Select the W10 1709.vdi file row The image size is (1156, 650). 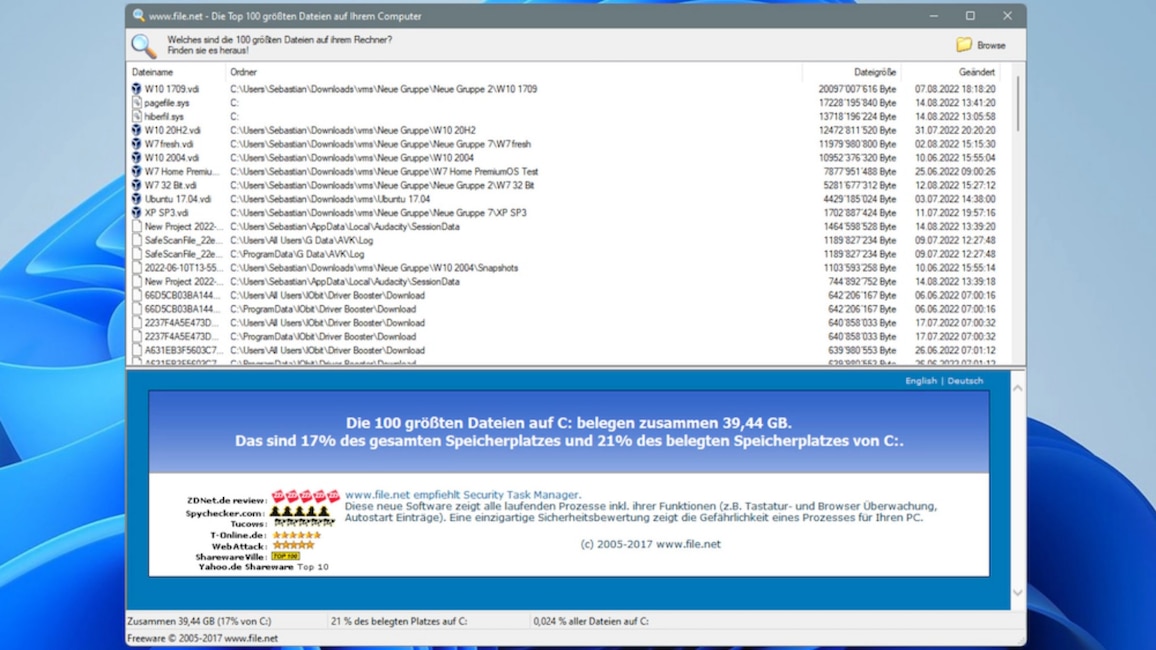pos(564,88)
